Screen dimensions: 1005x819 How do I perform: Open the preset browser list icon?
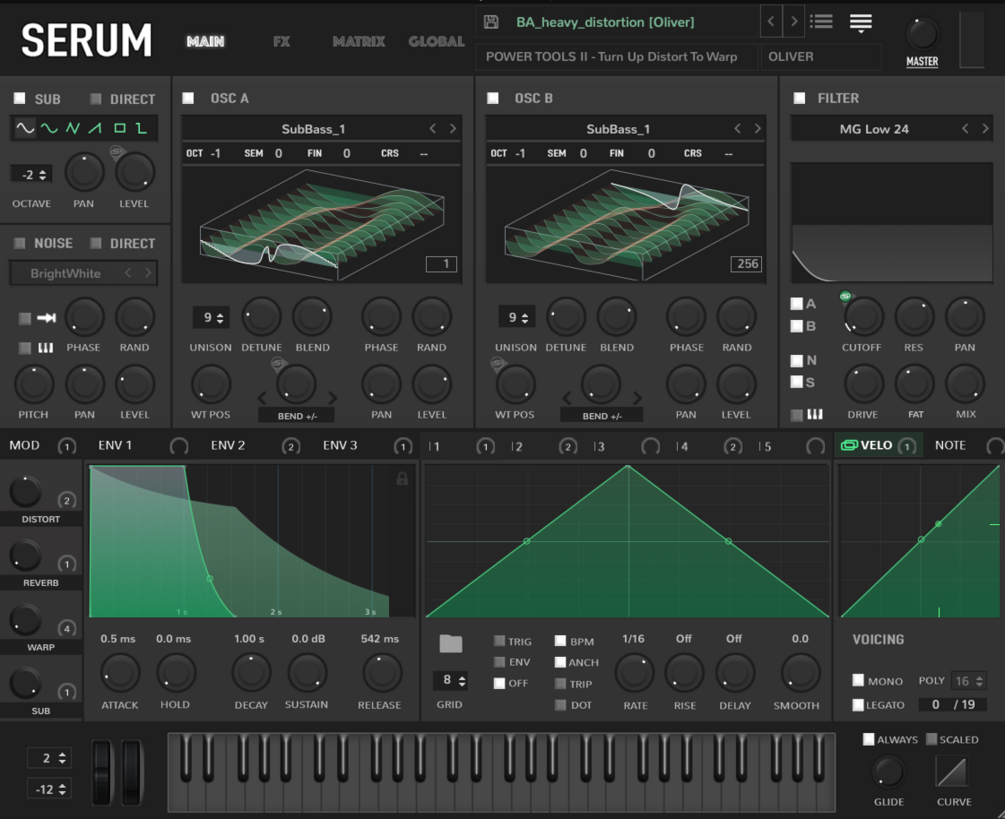821,22
